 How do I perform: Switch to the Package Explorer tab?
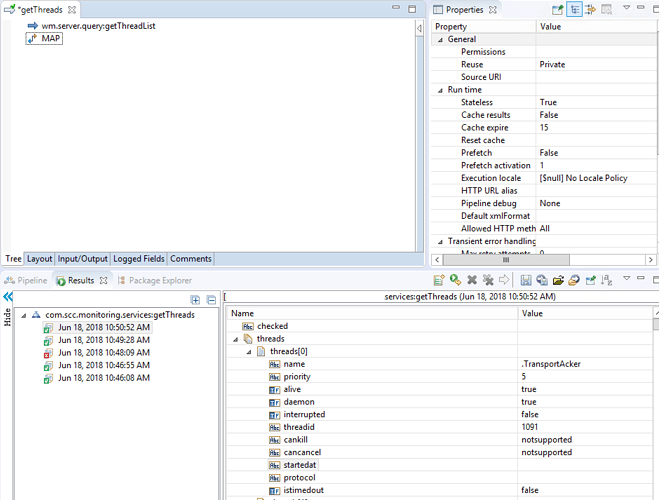pyautogui.click(x=155, y=280)
